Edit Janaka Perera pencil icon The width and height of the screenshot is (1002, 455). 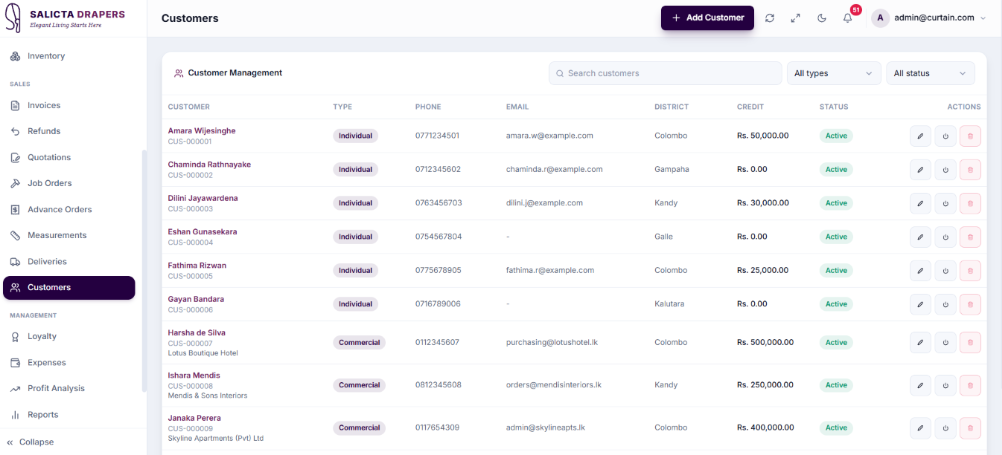point(920,428)
